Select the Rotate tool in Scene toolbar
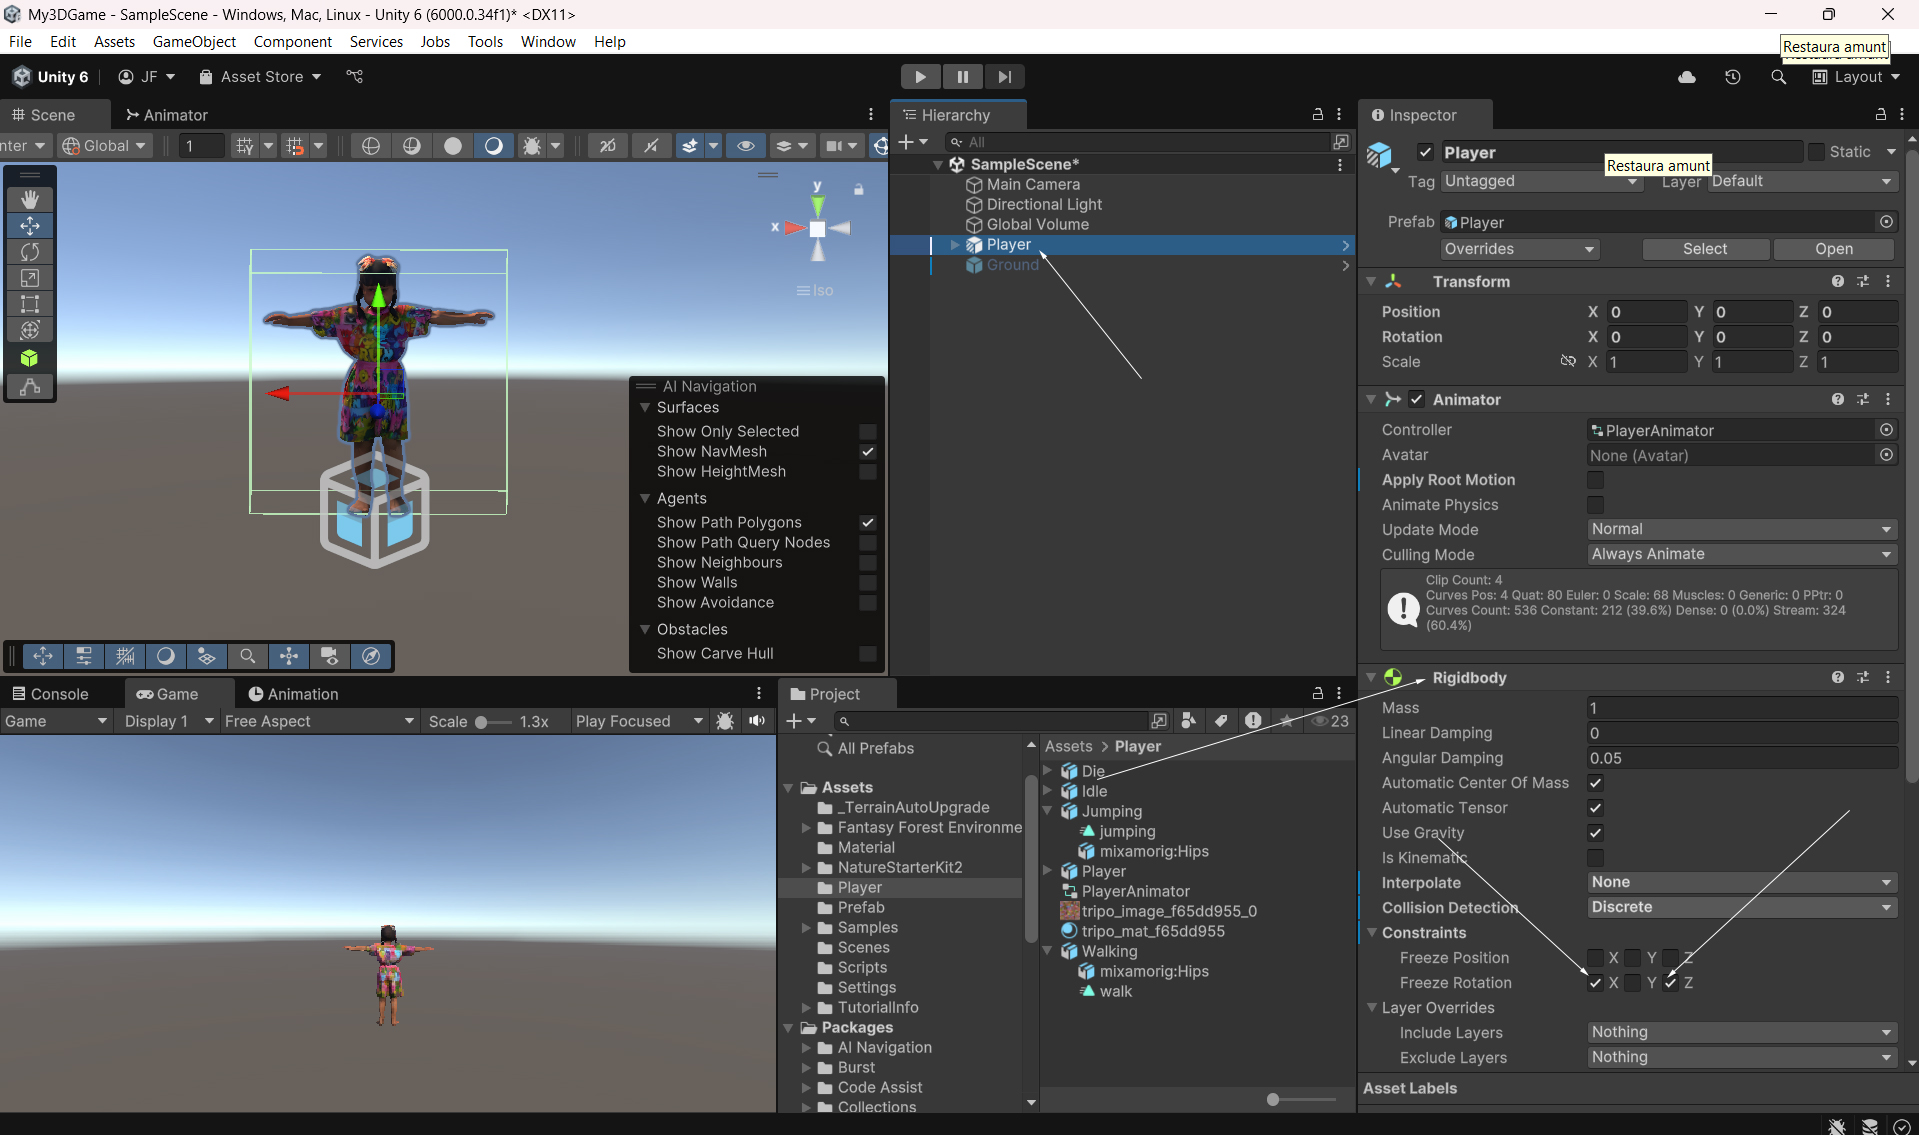Image resolution: width=1919 pixels, height=1135 pixels. point(30,252)
